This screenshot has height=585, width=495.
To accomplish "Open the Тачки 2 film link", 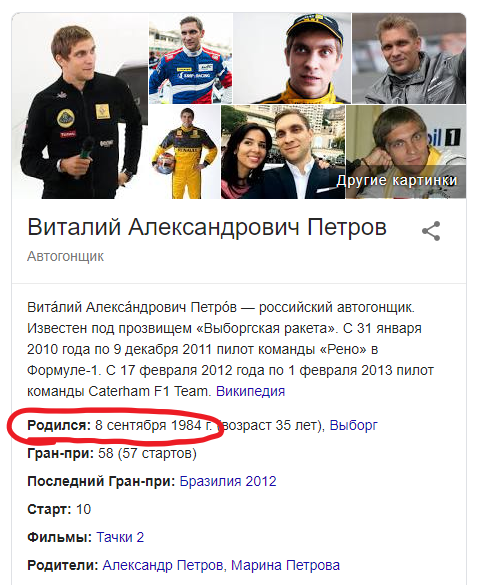I will [120, 537].
